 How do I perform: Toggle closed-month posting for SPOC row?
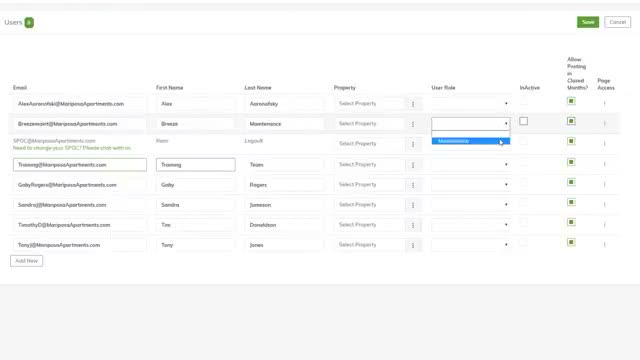tap(571, 141)
